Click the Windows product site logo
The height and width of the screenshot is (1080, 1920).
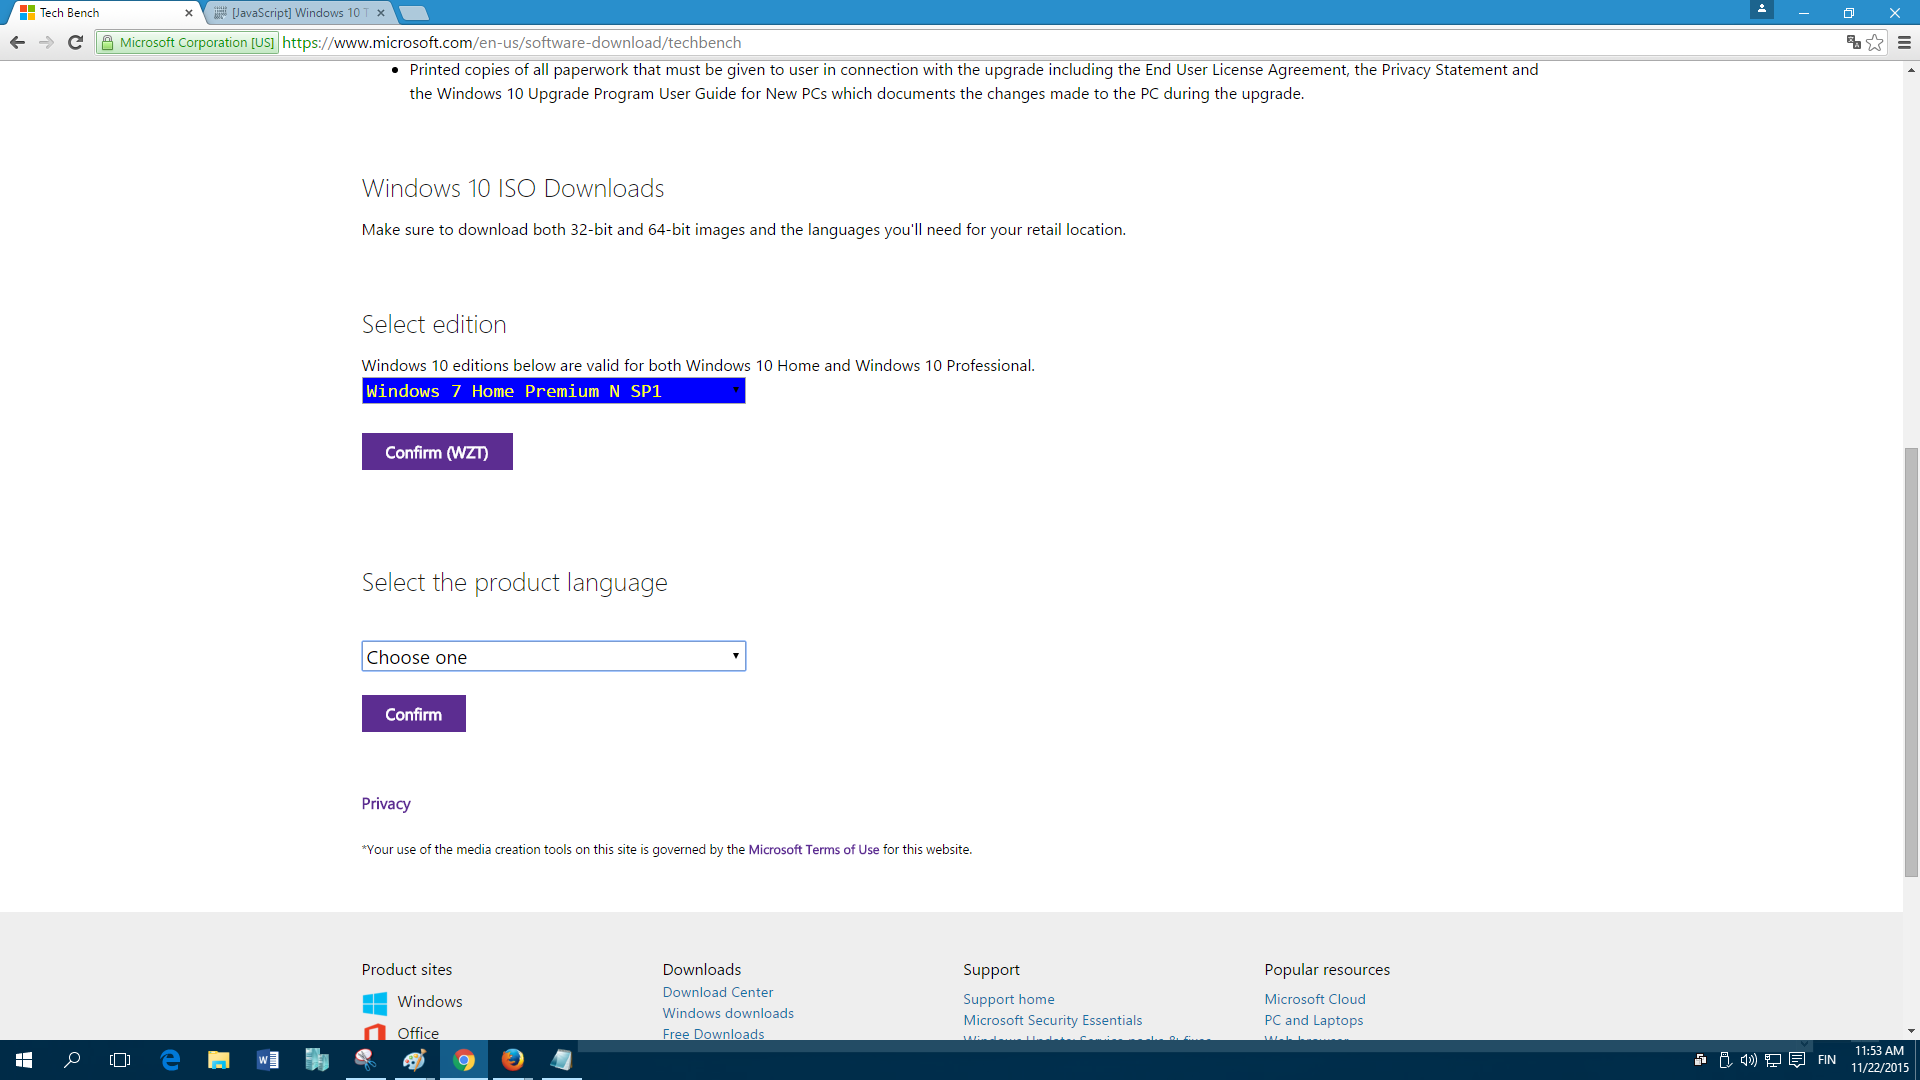pyautogui.click(x=375, y=1002)
